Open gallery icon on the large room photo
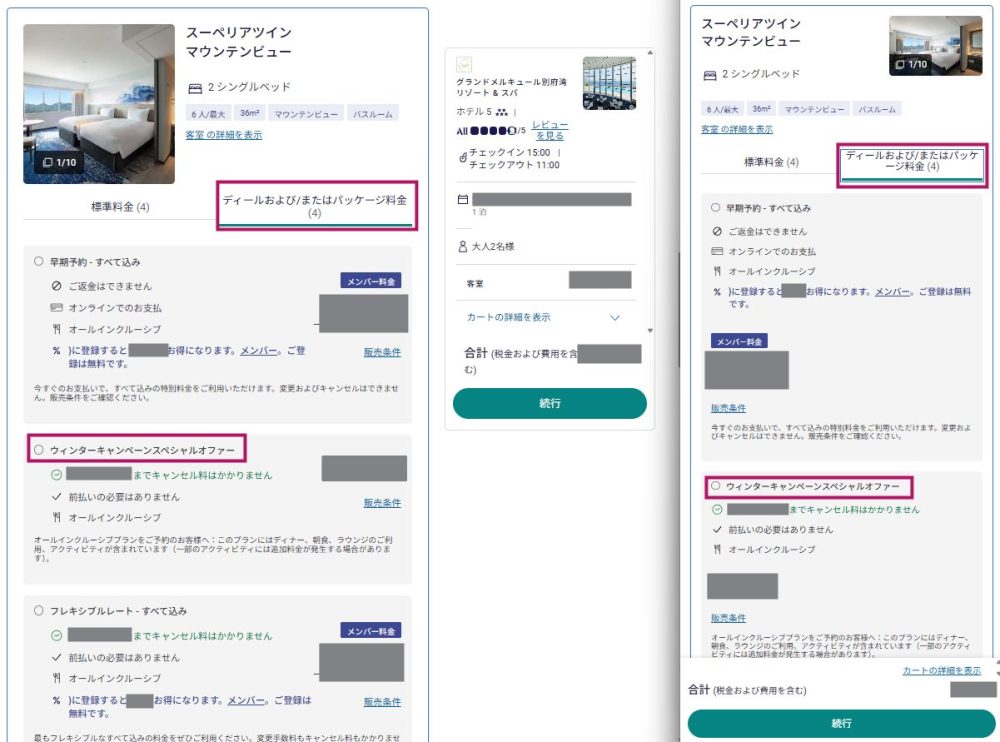Viewport: 1000px width, 742px height. coord(59,162)
